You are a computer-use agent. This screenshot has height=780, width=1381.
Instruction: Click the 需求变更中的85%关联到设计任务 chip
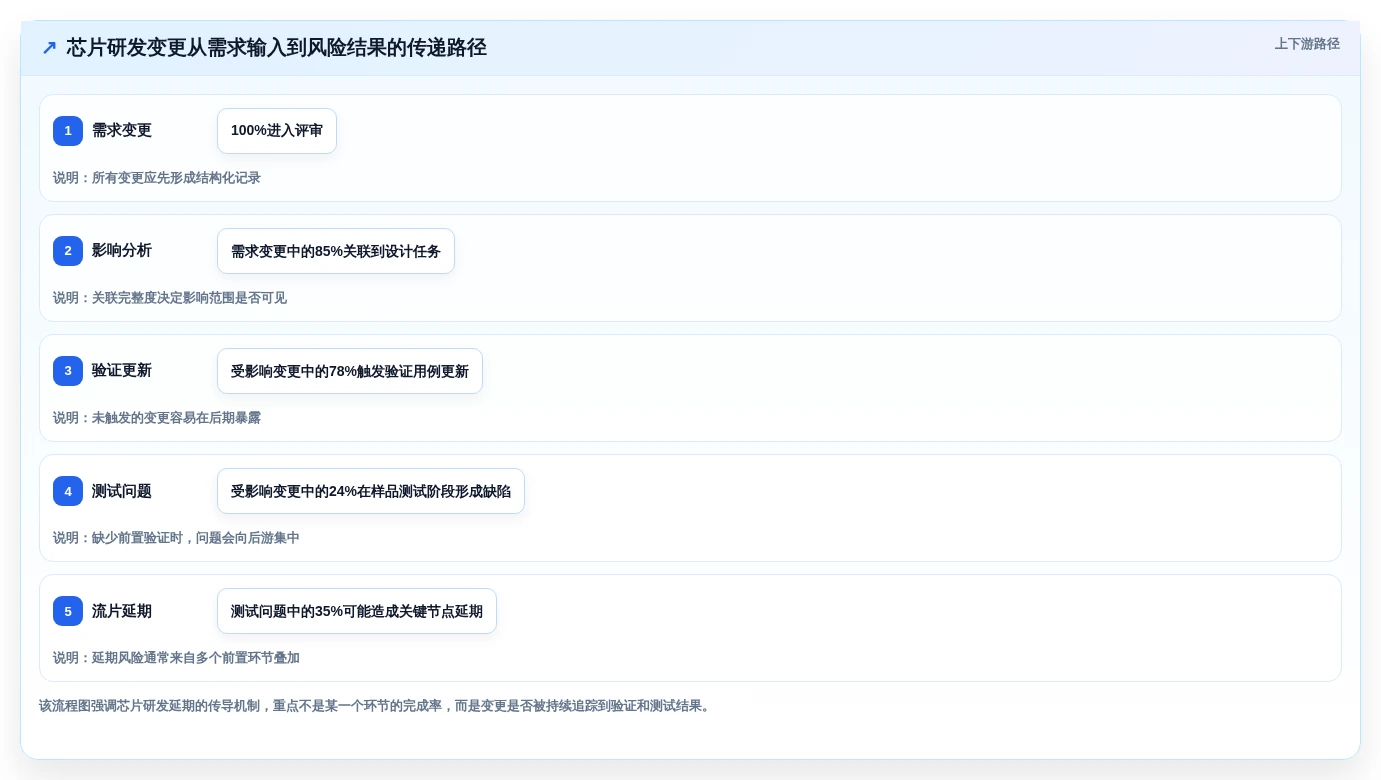point(336,251)
